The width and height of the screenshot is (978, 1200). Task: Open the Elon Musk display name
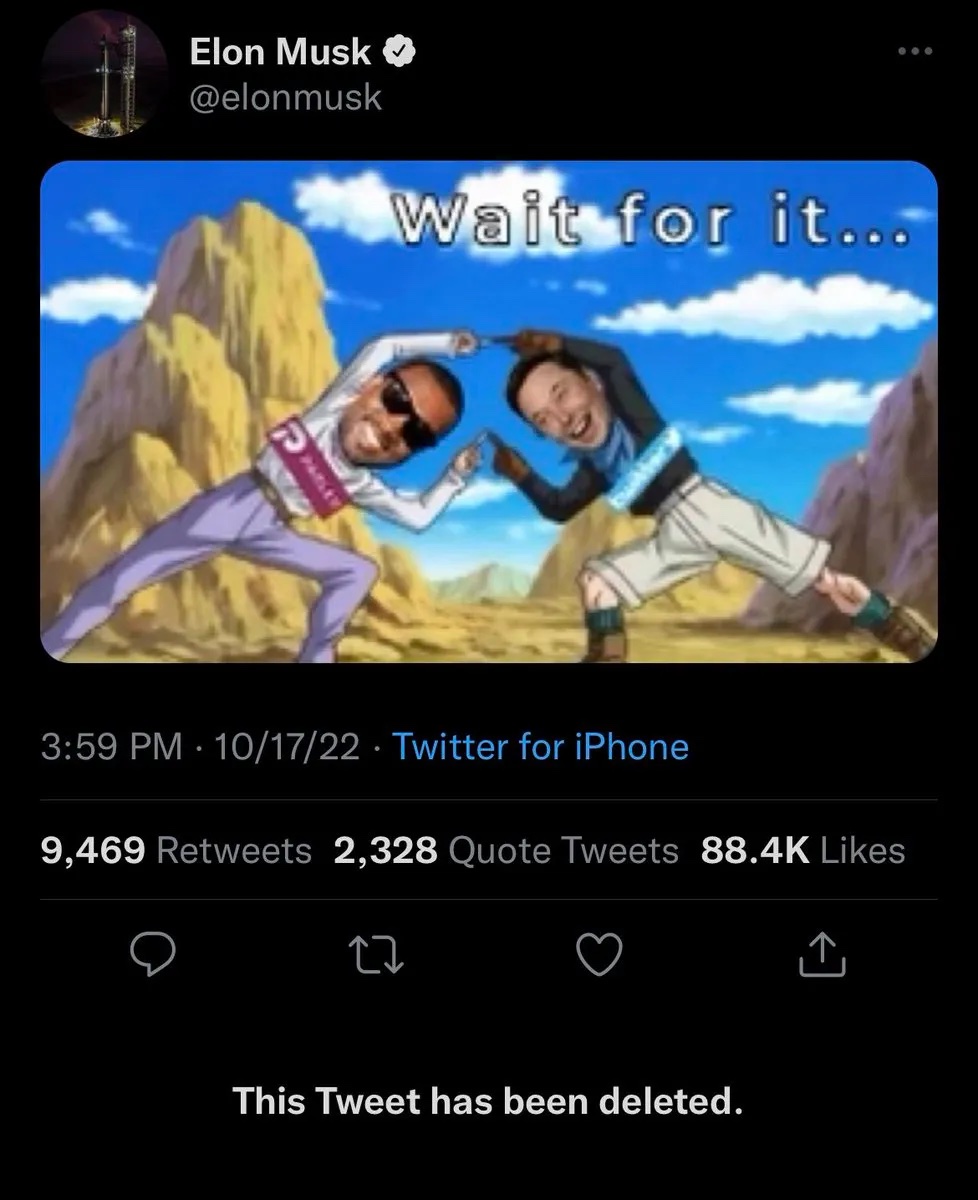282,52
